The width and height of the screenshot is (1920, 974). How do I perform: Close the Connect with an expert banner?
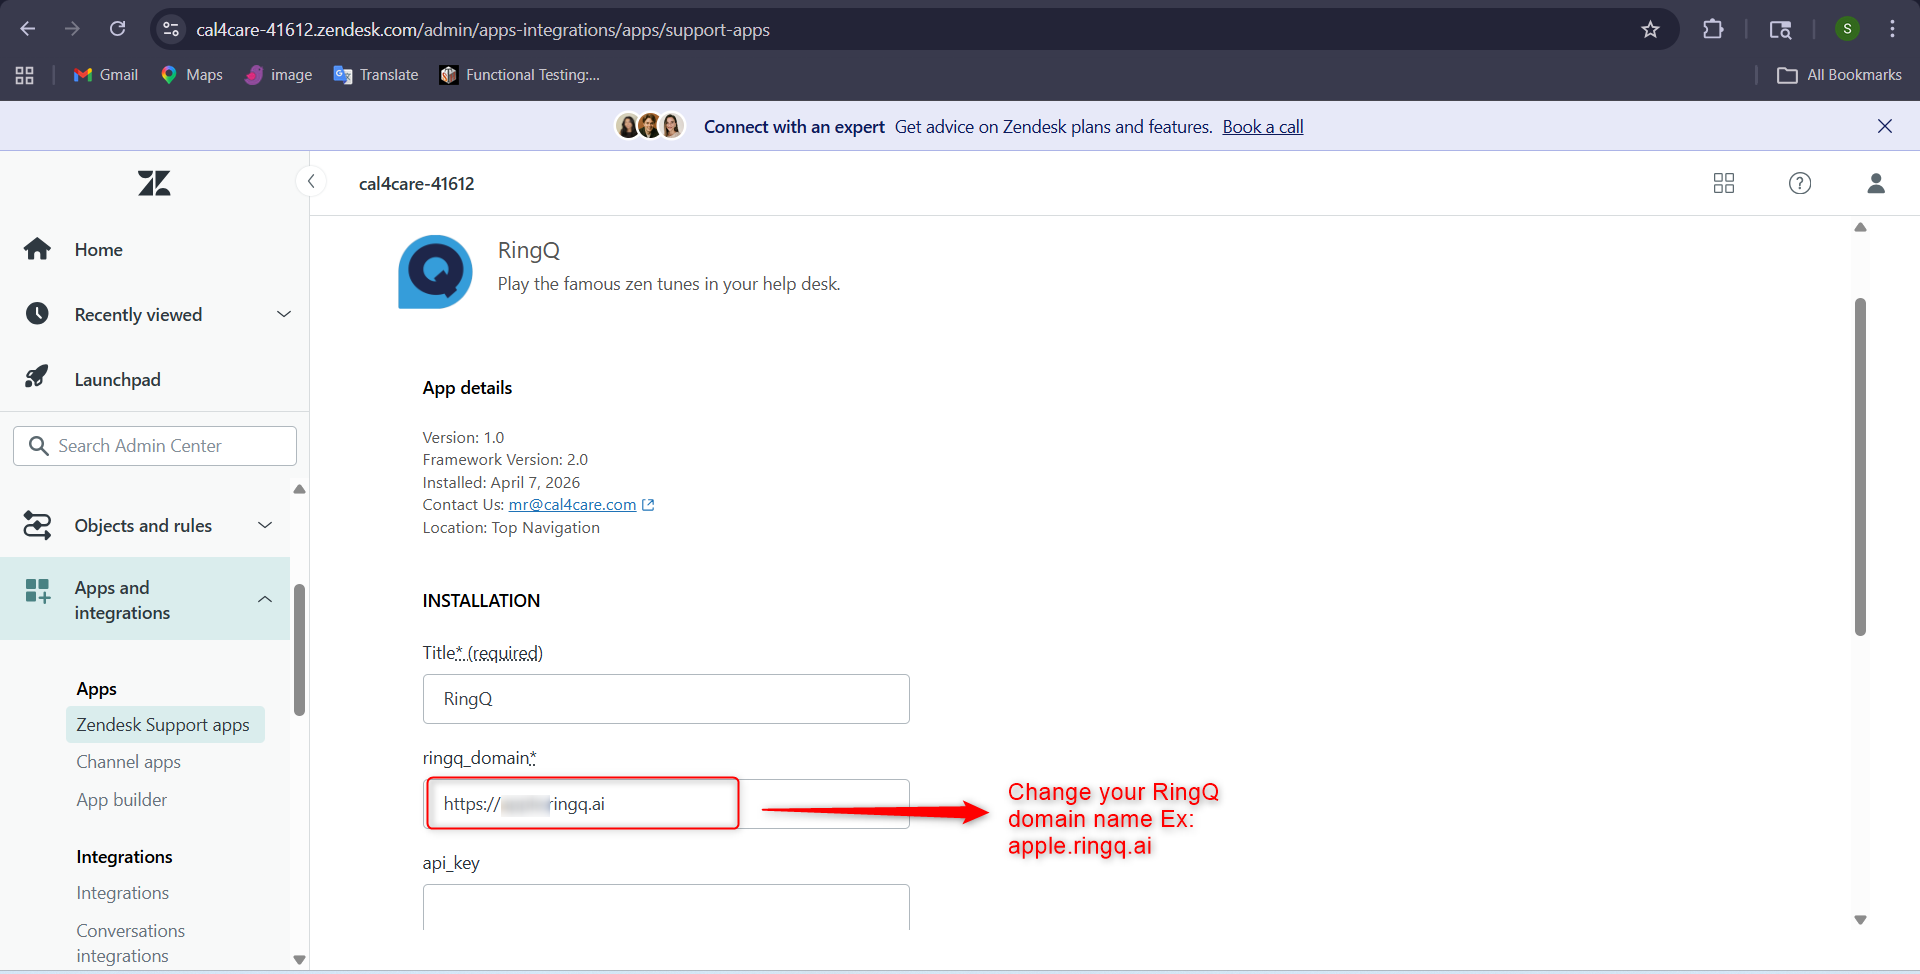click(x=1885, y=126)
